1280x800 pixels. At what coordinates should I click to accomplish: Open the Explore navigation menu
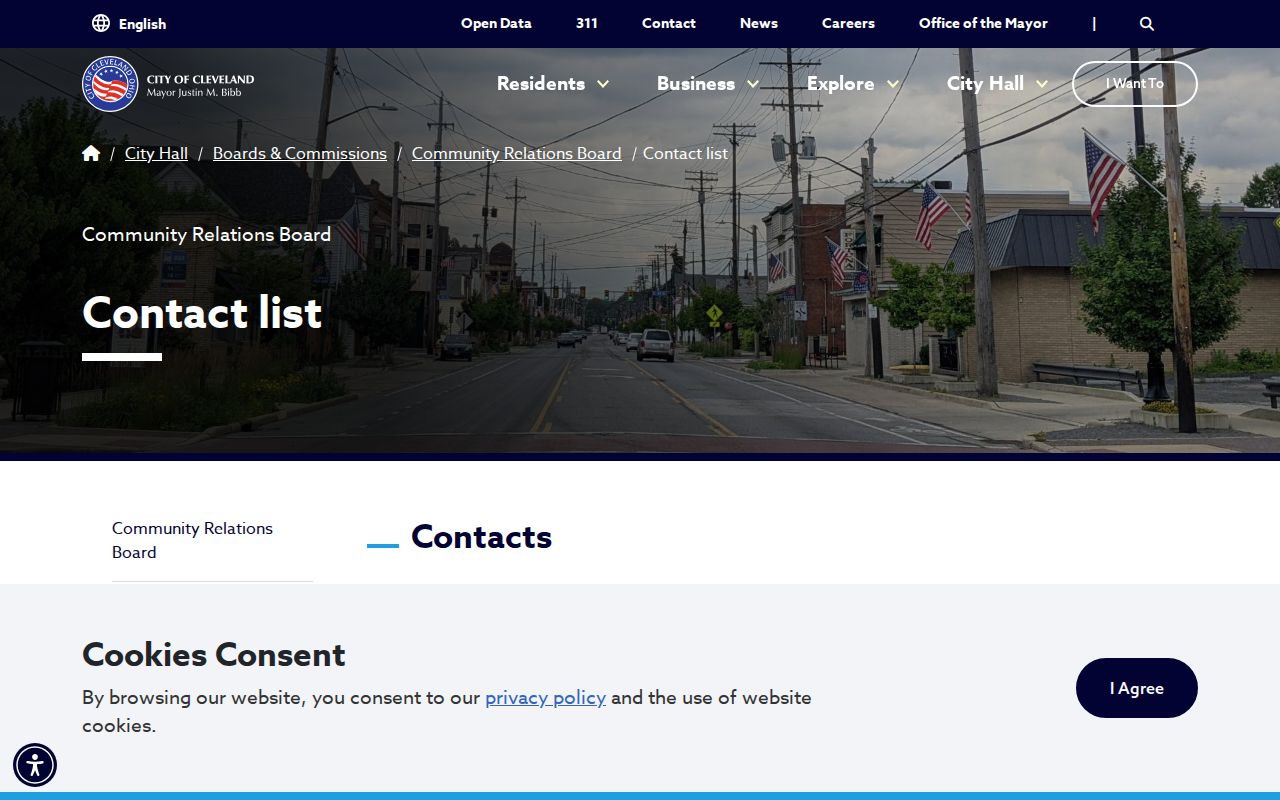(x=841, y=84)
